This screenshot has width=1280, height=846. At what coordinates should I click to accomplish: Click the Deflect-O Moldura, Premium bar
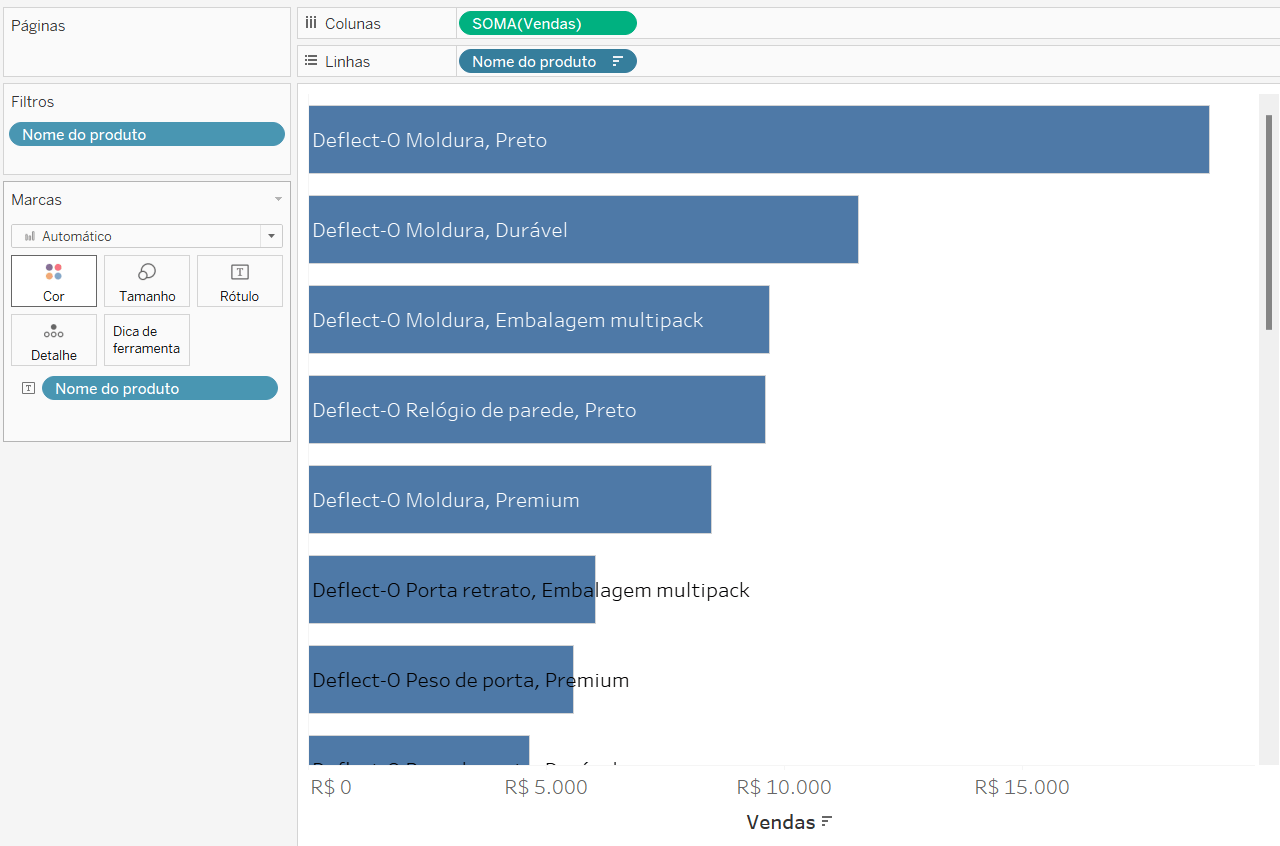510,499
